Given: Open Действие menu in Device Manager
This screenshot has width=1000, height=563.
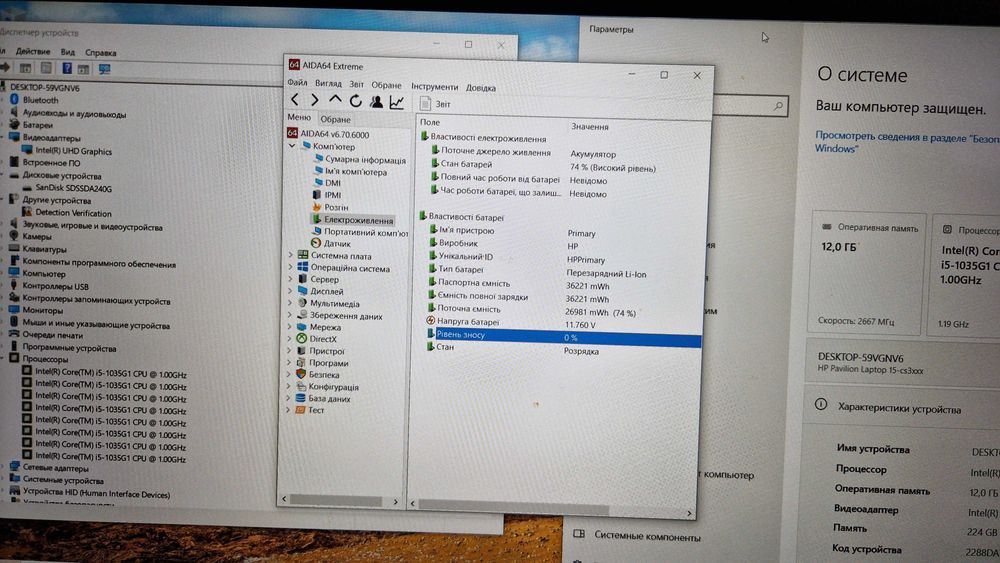Looking at the screenshot, I should [33, 51].
